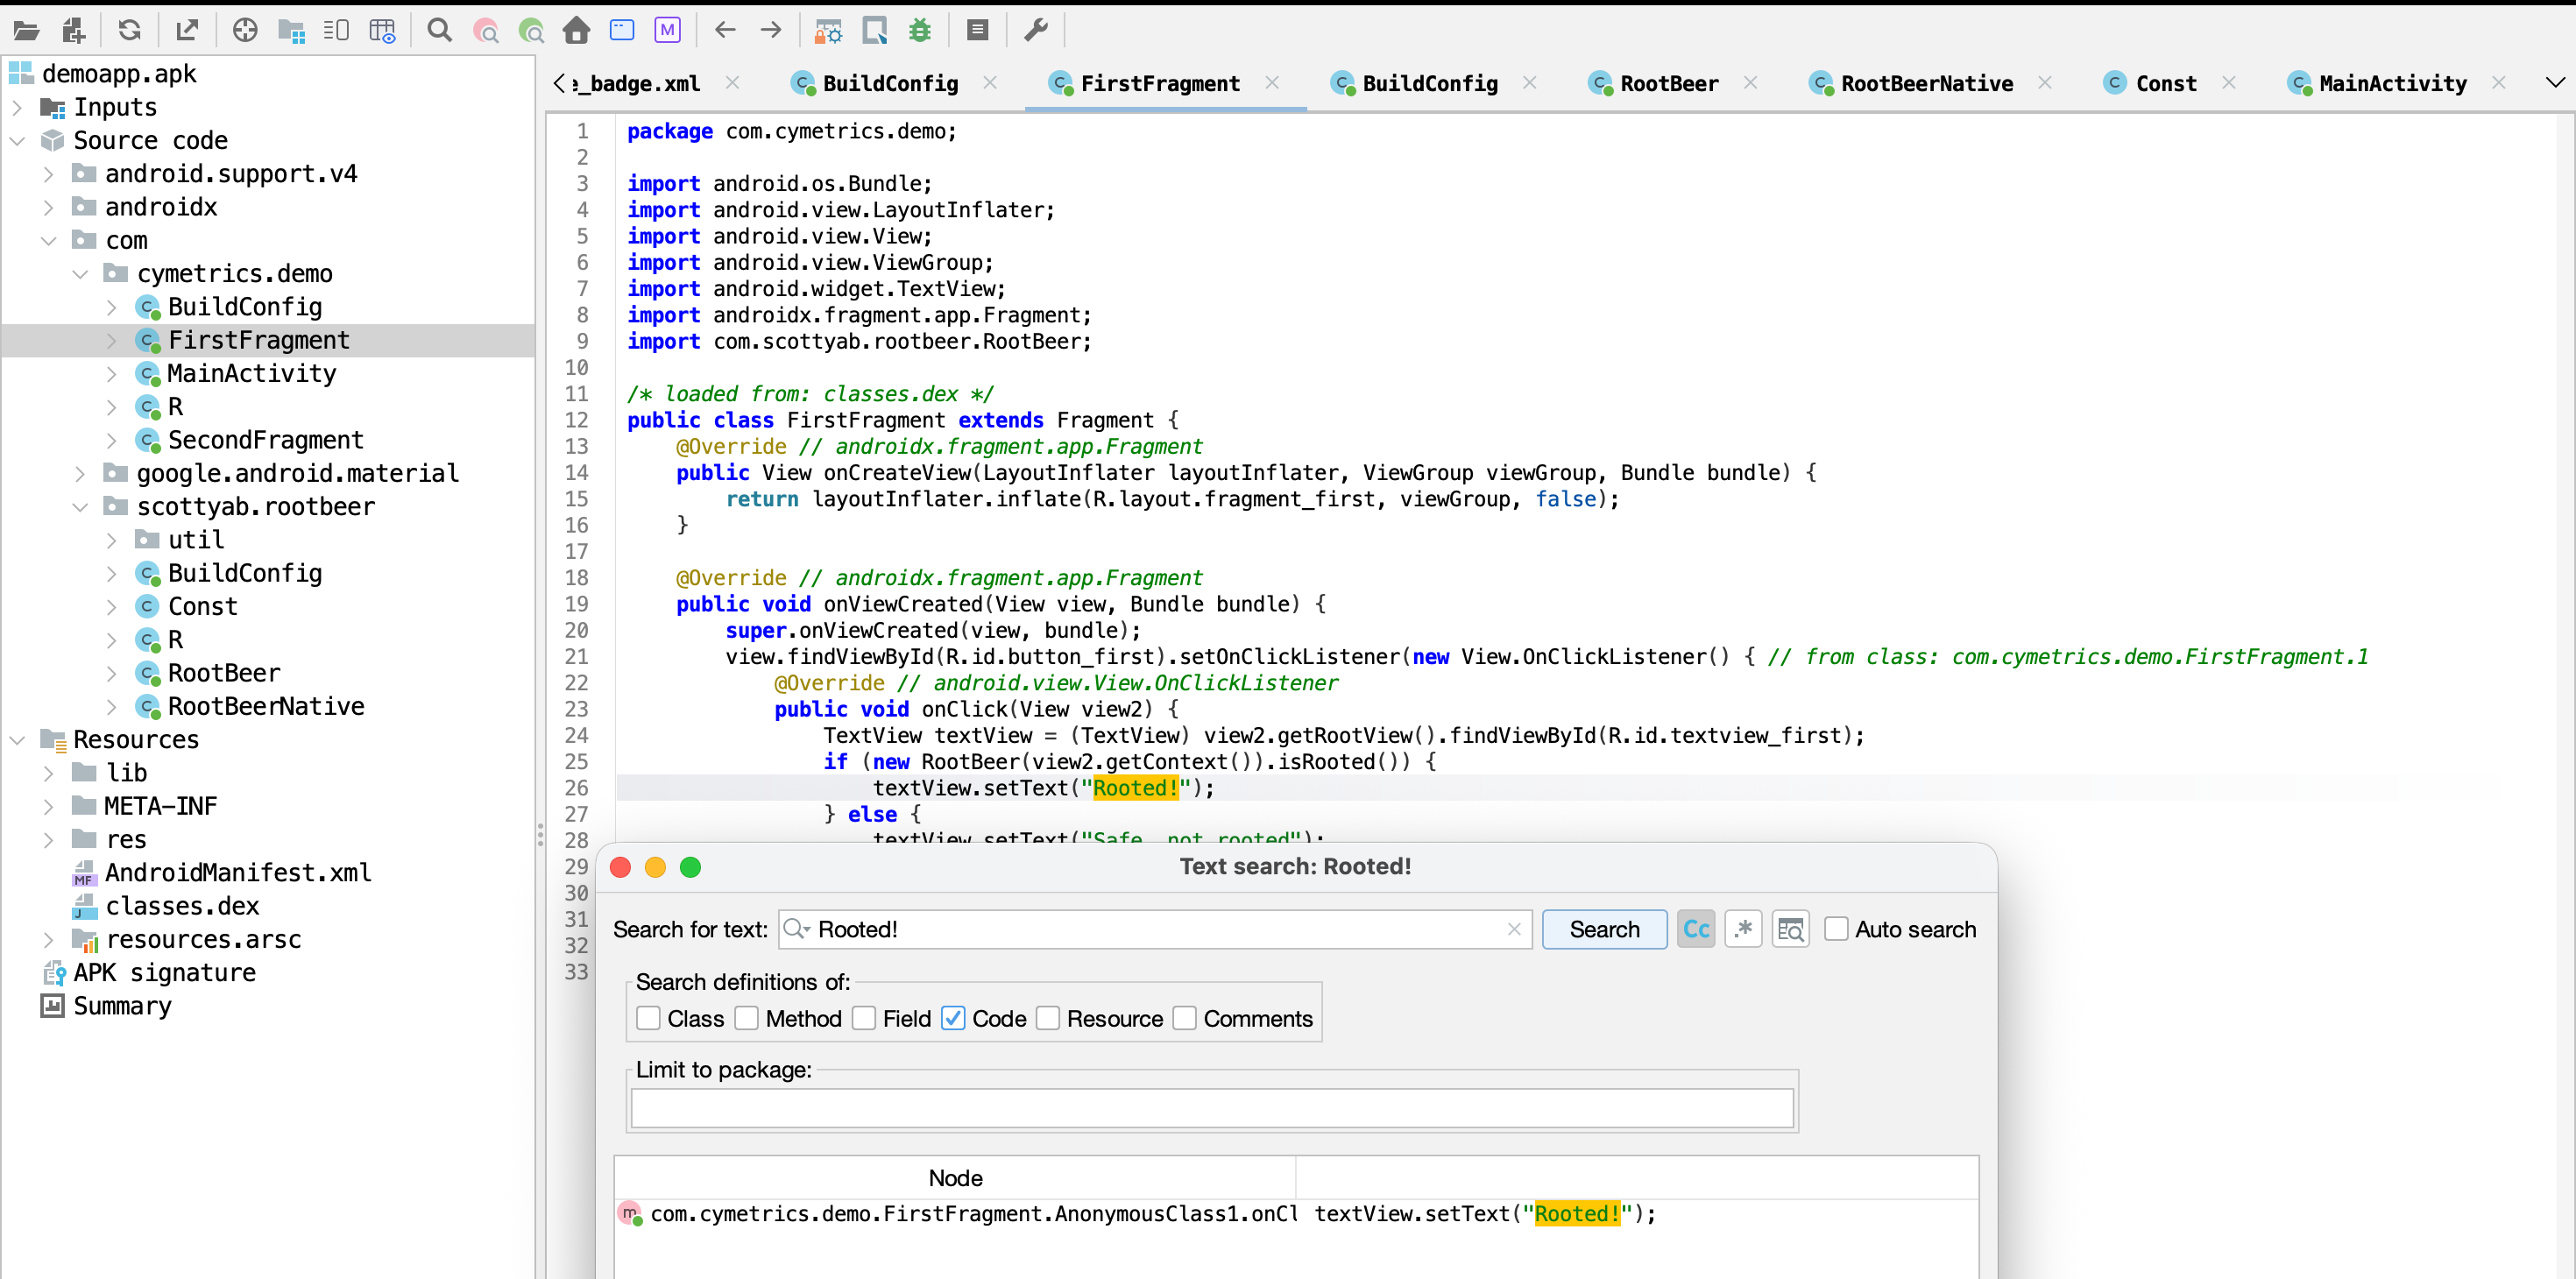
Task: Click the reload files icon
Action: click(x=129, y=31)
